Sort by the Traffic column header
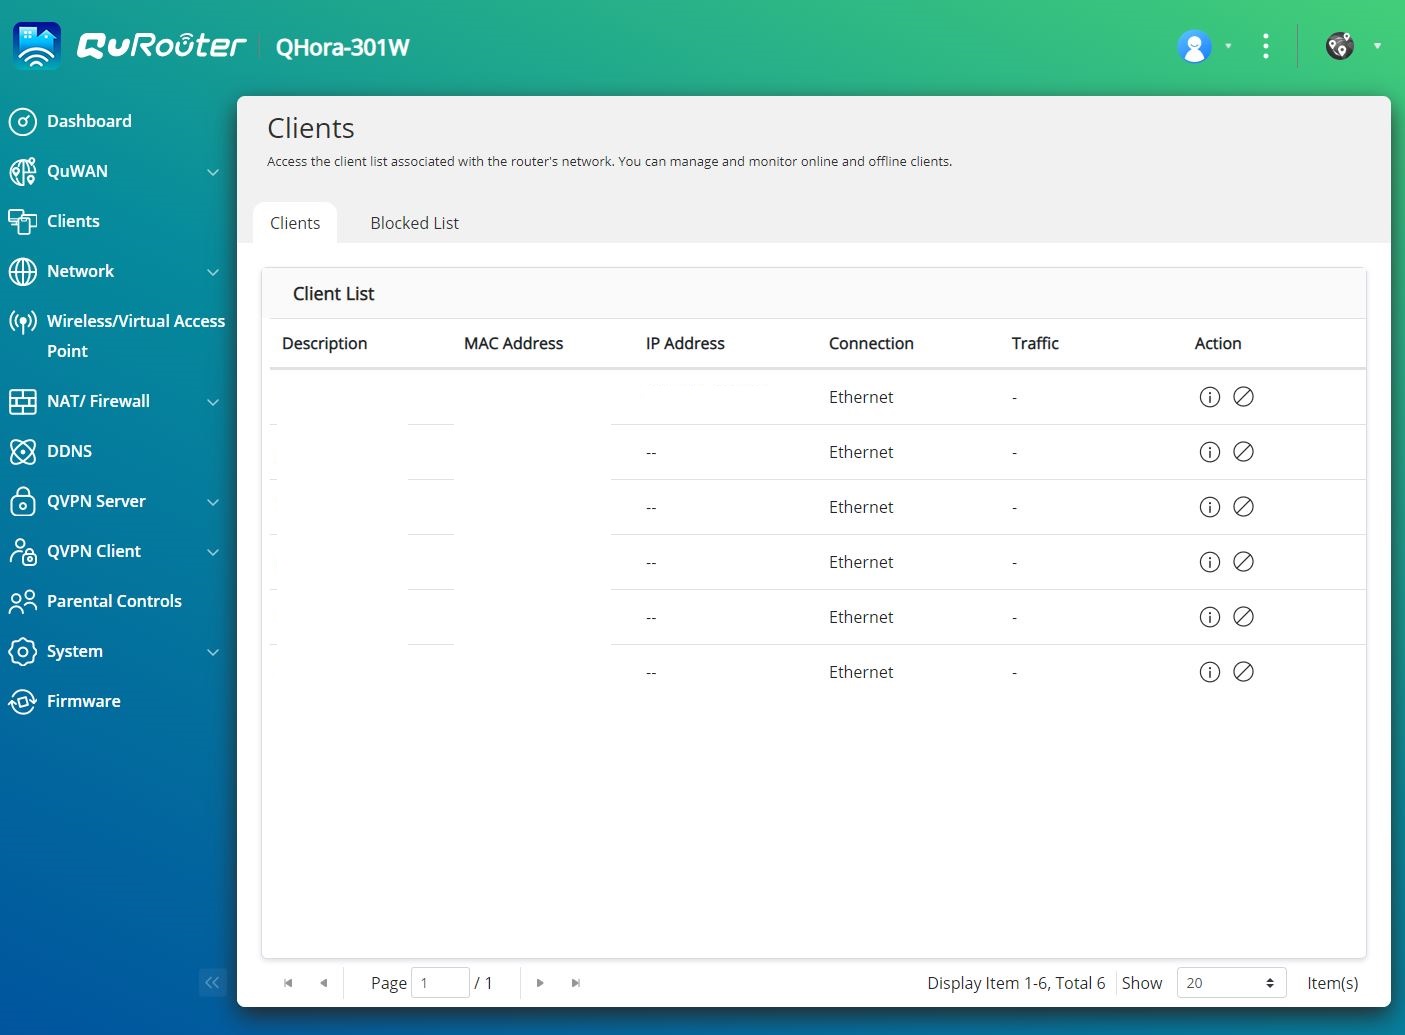Screen dimensions: 1405x1035 pos(1035,343)
